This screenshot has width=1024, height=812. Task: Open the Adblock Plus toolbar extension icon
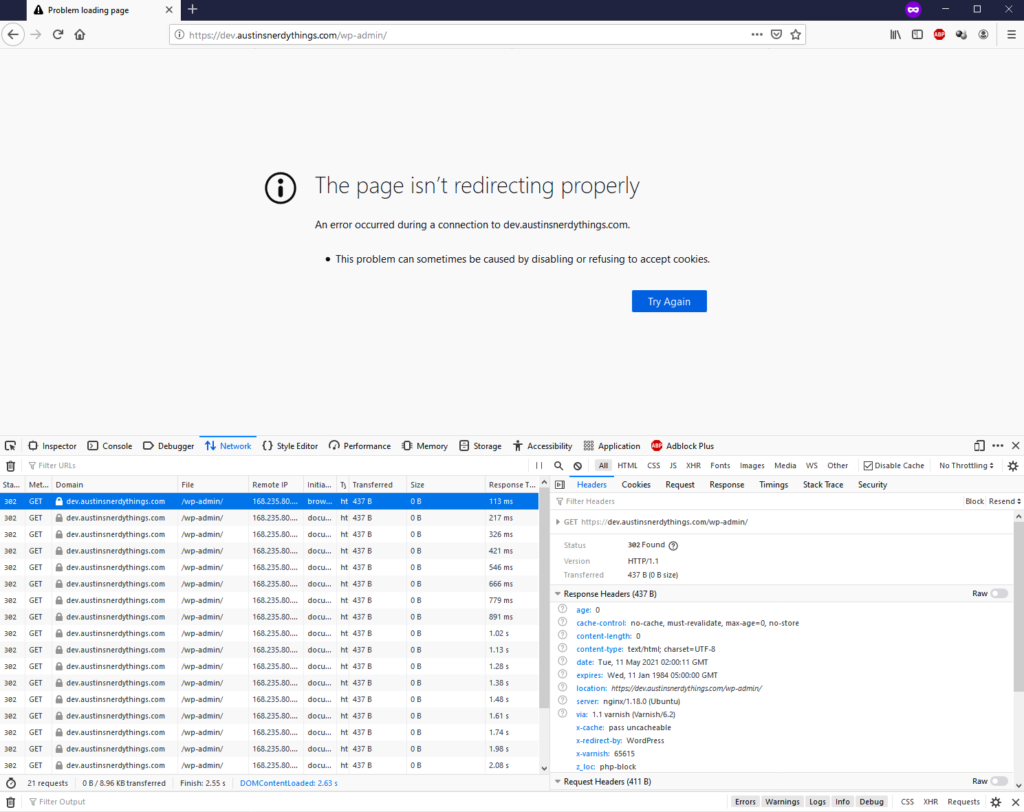tap(939, 34)
